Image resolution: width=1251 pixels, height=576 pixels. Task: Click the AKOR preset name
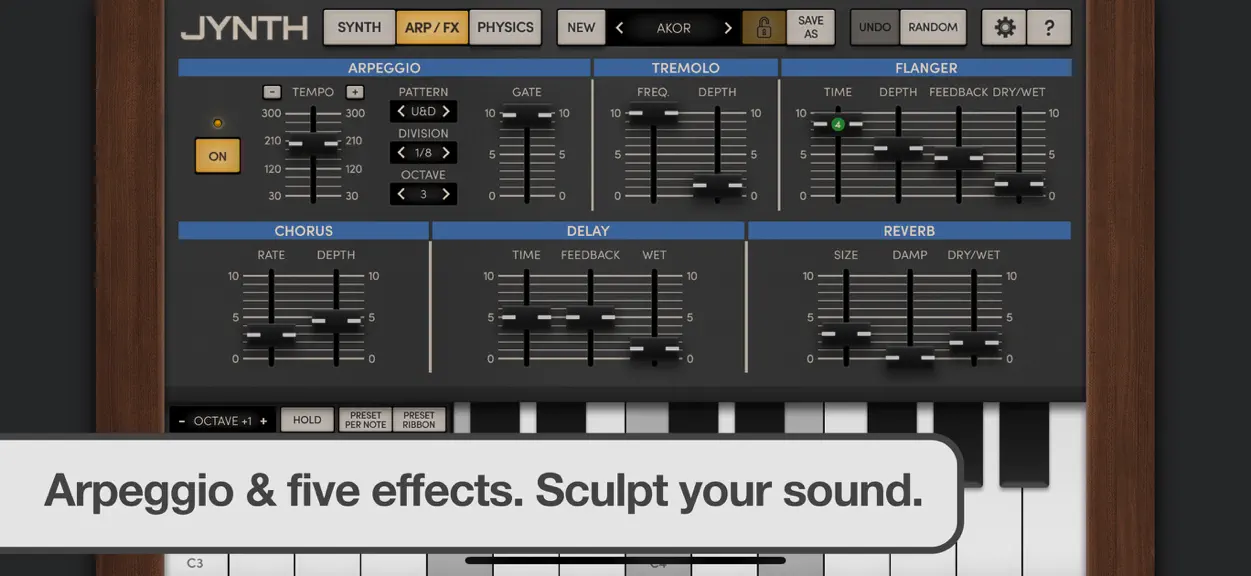tap(673, 28)
